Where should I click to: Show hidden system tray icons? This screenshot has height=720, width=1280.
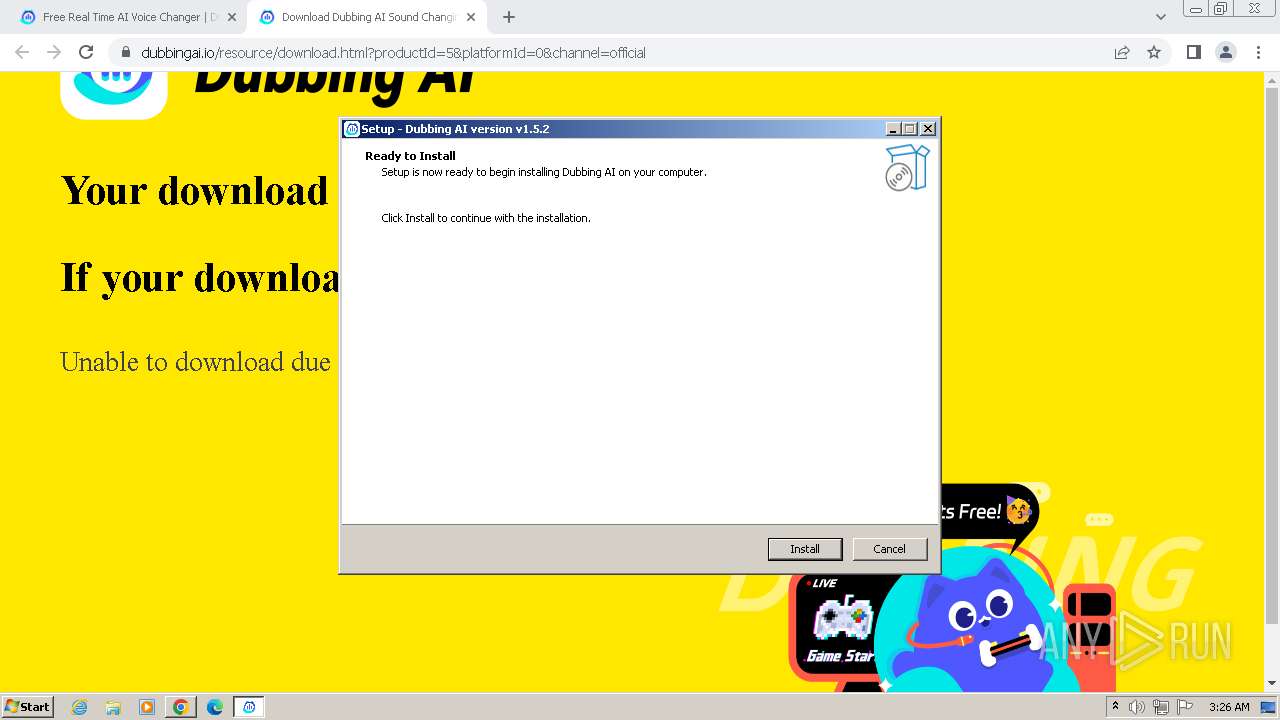click(1115, 707)
